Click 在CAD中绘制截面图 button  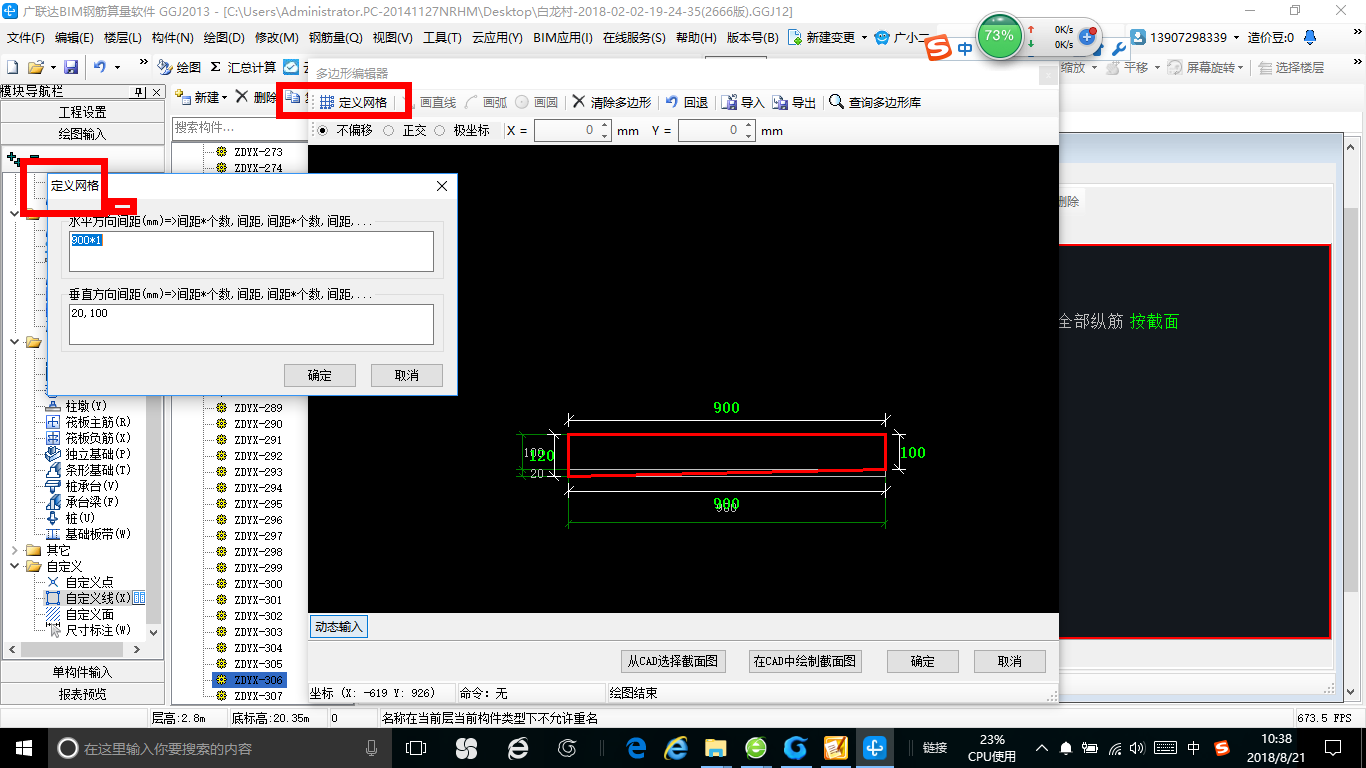pyautogui.click(x=805, y=661)
